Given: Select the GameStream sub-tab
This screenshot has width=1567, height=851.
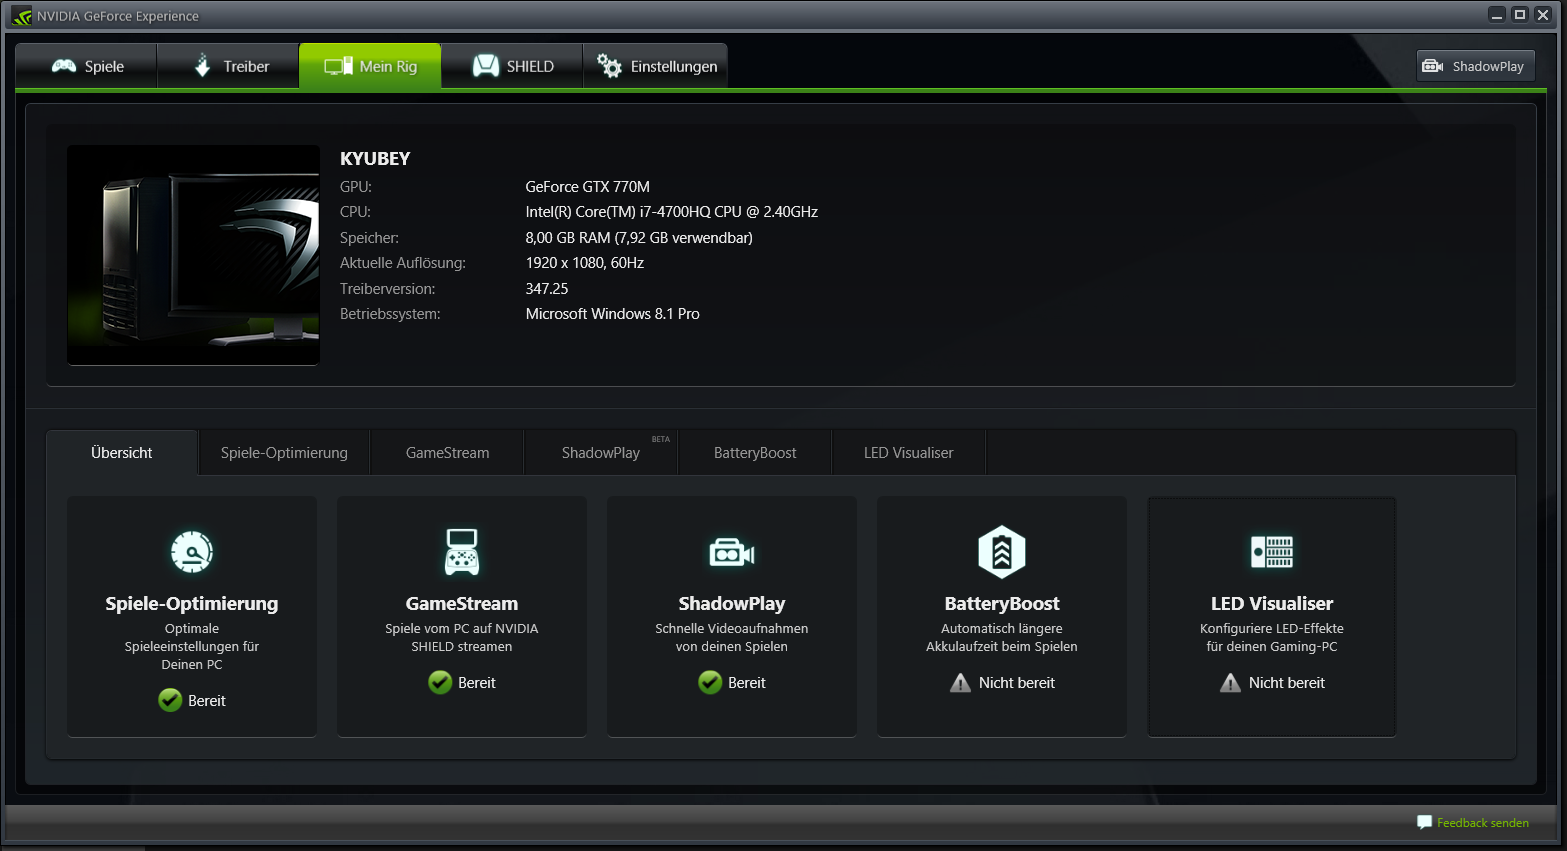Looking at the screenshot, I should click(447, 453).
